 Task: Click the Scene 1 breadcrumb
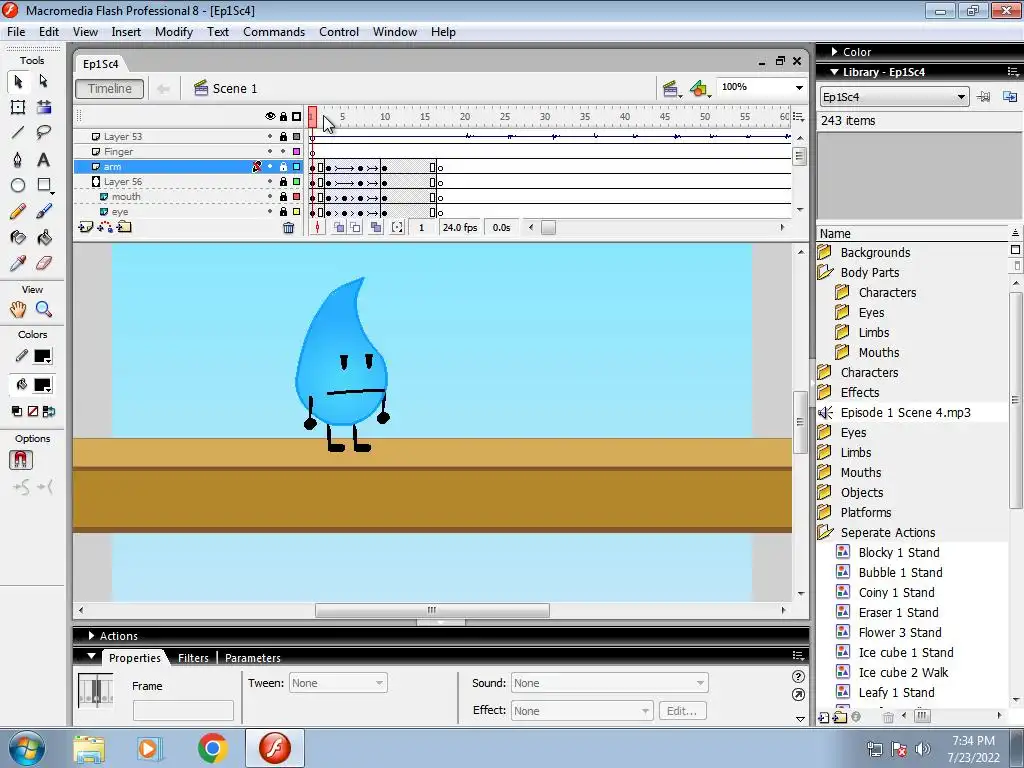226,89
